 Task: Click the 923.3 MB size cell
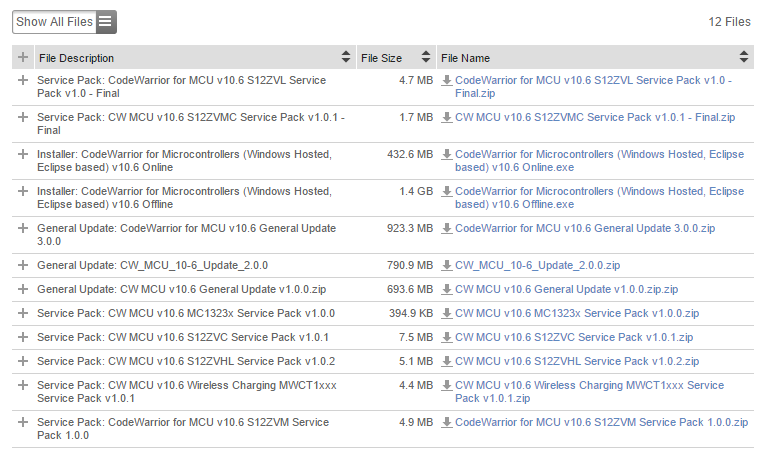410,228
